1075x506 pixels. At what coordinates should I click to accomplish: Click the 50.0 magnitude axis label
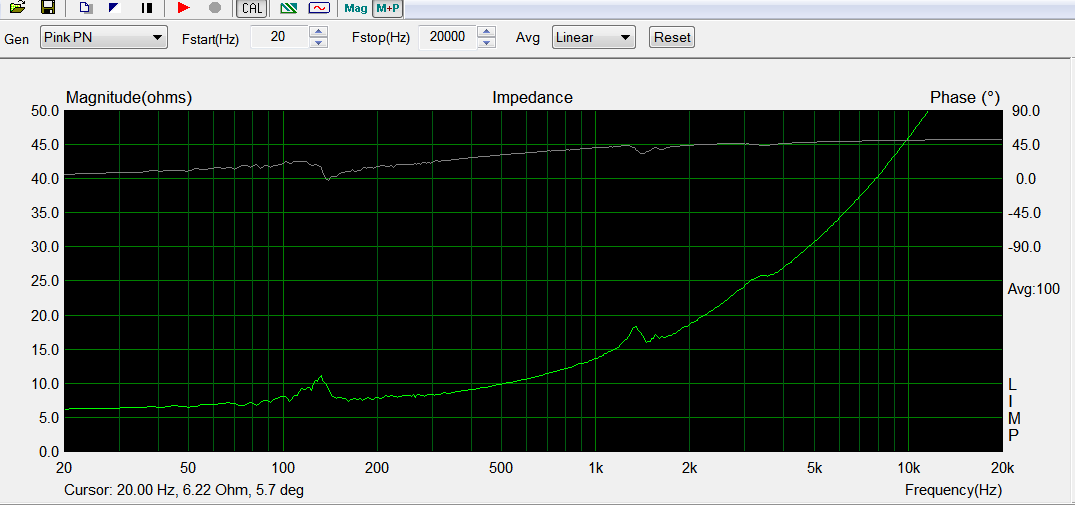point(45,111)
